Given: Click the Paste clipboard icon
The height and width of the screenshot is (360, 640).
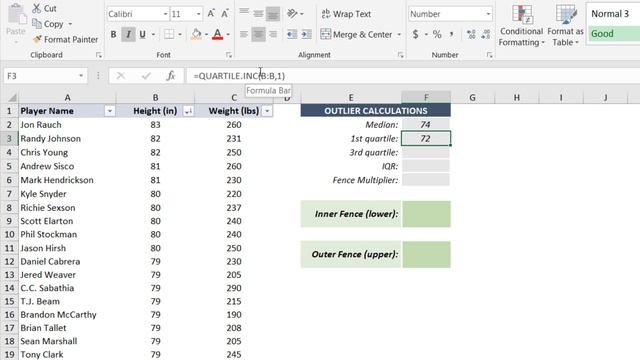Looking at the screenshot, I should [16, 15].
